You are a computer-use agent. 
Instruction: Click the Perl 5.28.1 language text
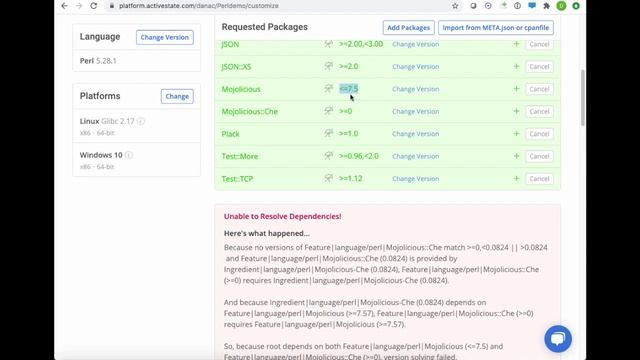pos(98,61)
